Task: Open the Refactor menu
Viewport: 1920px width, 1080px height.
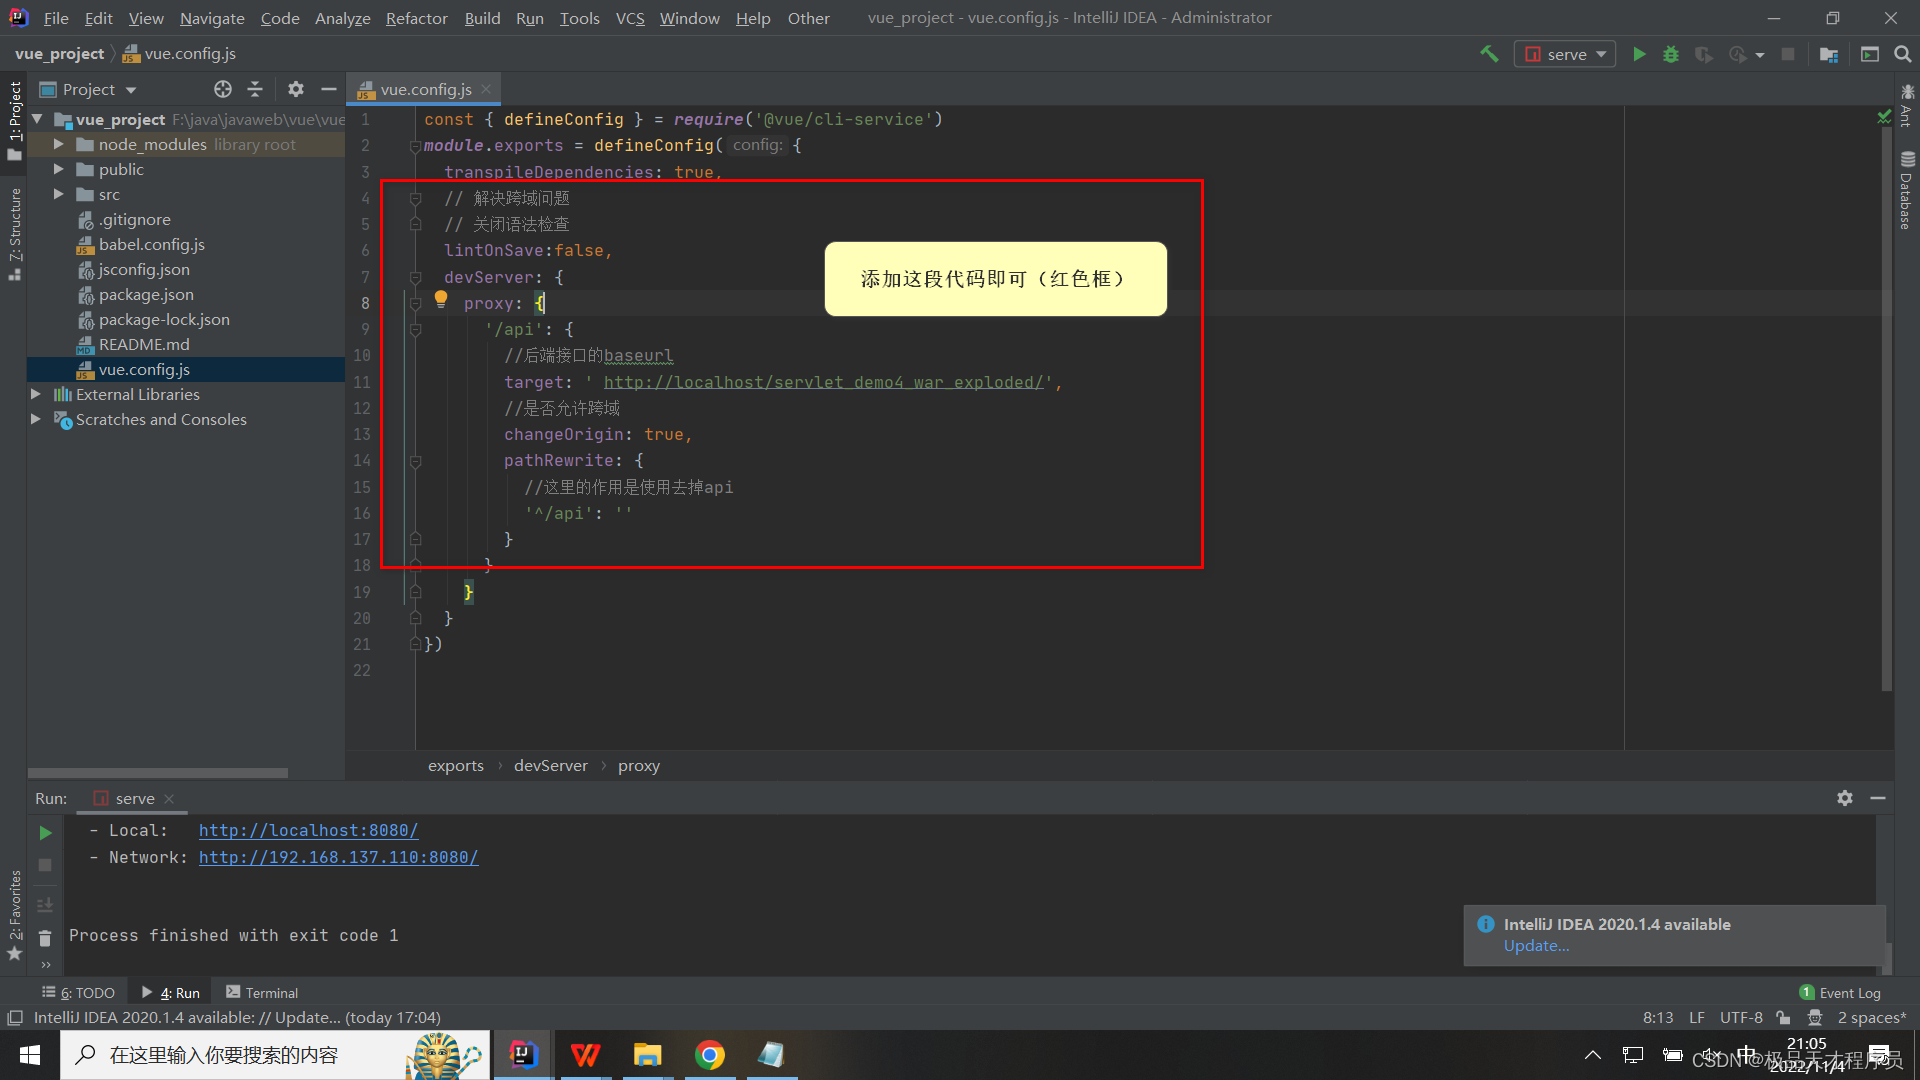Action: [416, 18]
